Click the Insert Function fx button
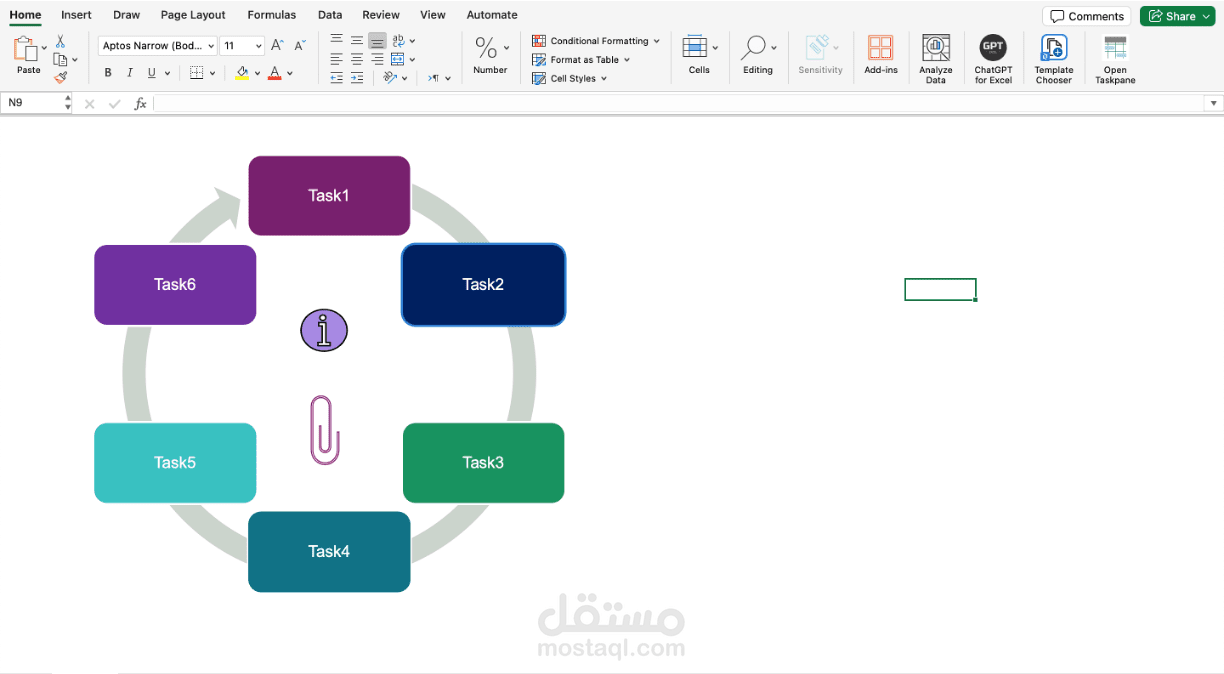 (x=140, y=103)
